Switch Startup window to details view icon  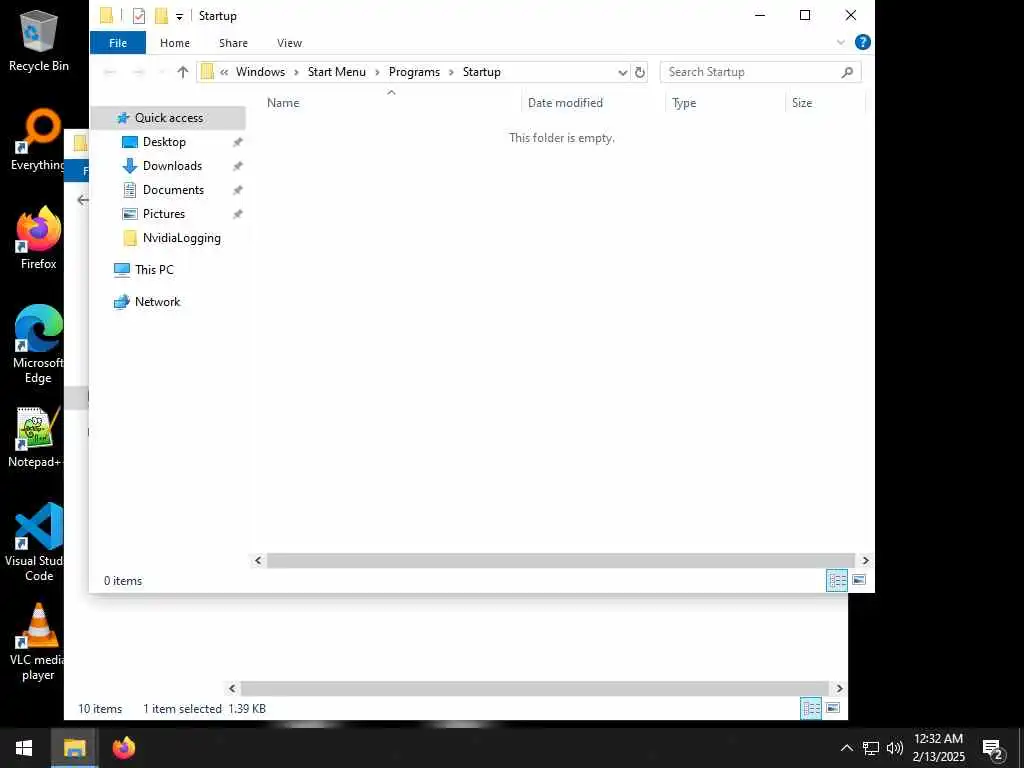(x=837, y=581)
